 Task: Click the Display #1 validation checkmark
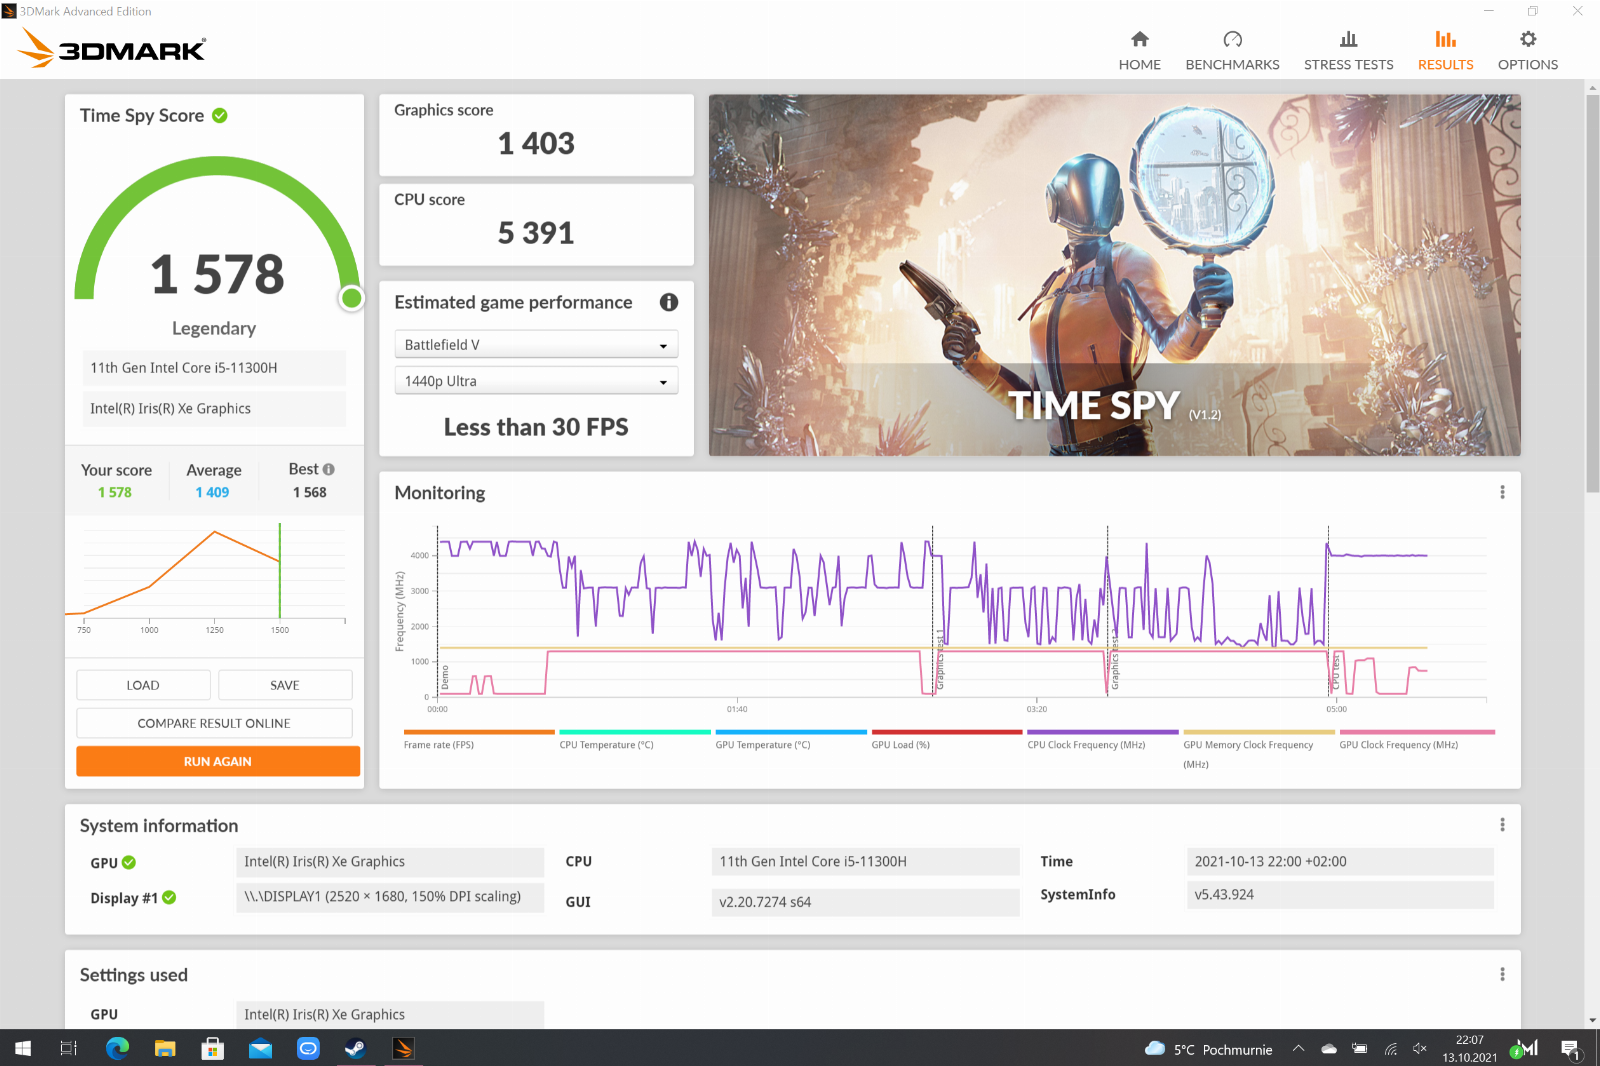pyautogui.click(x=169, y=897)
